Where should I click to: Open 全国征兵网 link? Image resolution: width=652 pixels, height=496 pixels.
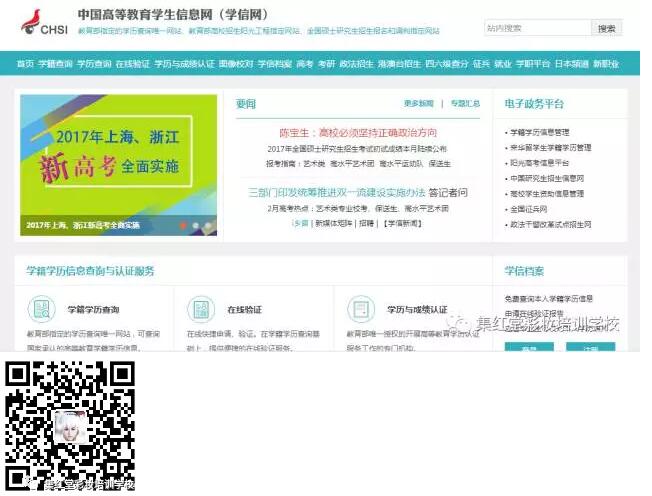point(531,210)
